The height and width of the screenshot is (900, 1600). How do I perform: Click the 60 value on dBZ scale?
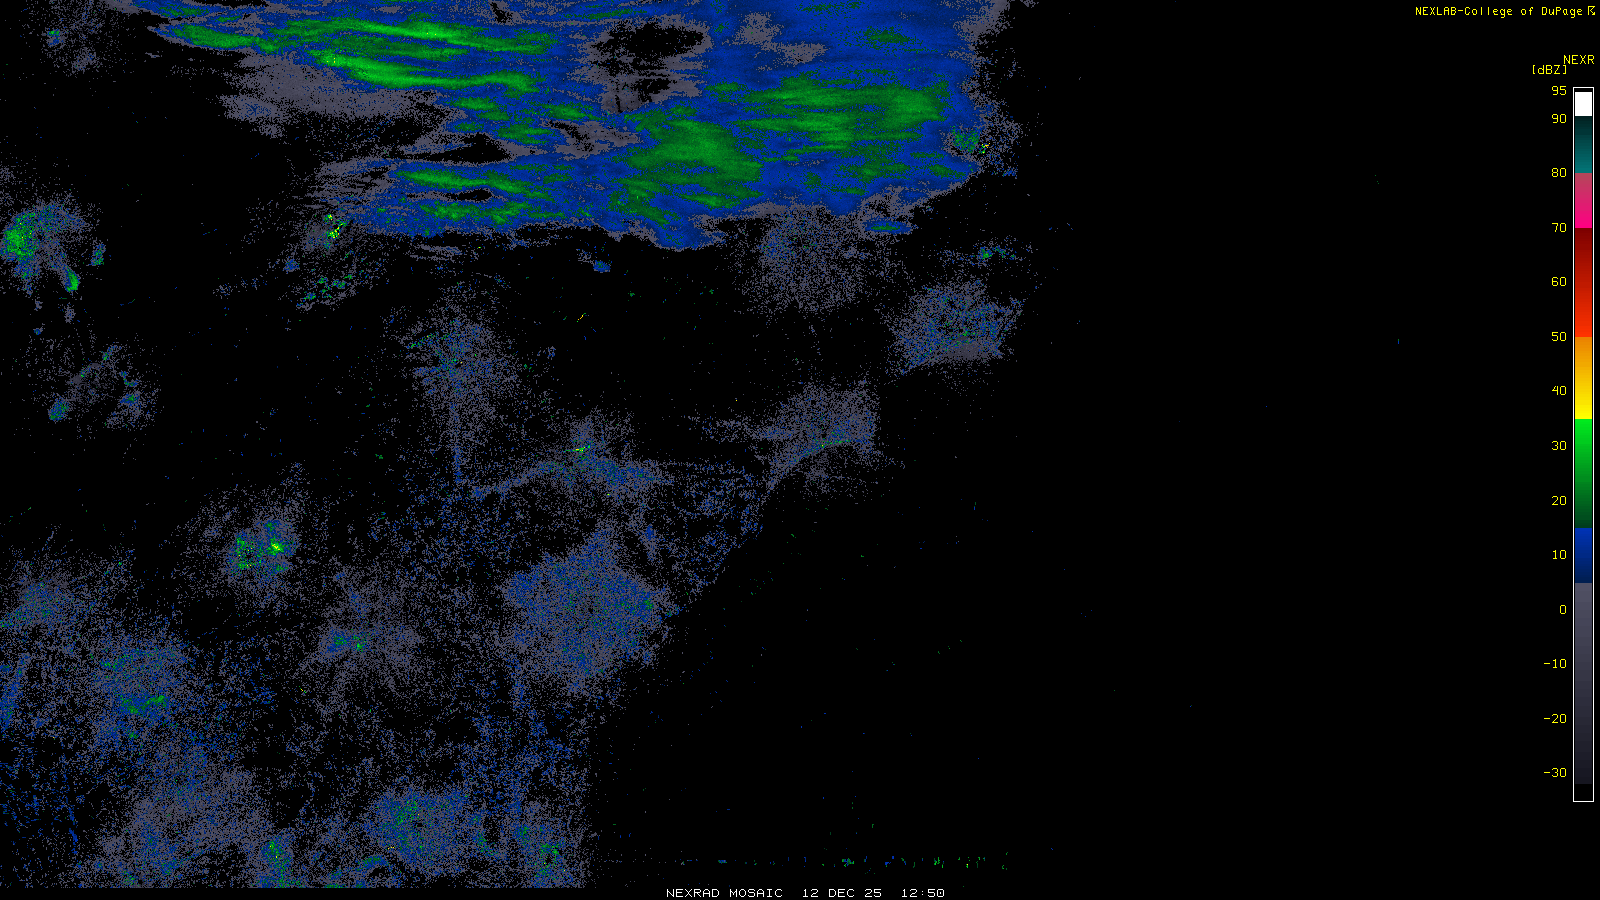coord(1559,282)
